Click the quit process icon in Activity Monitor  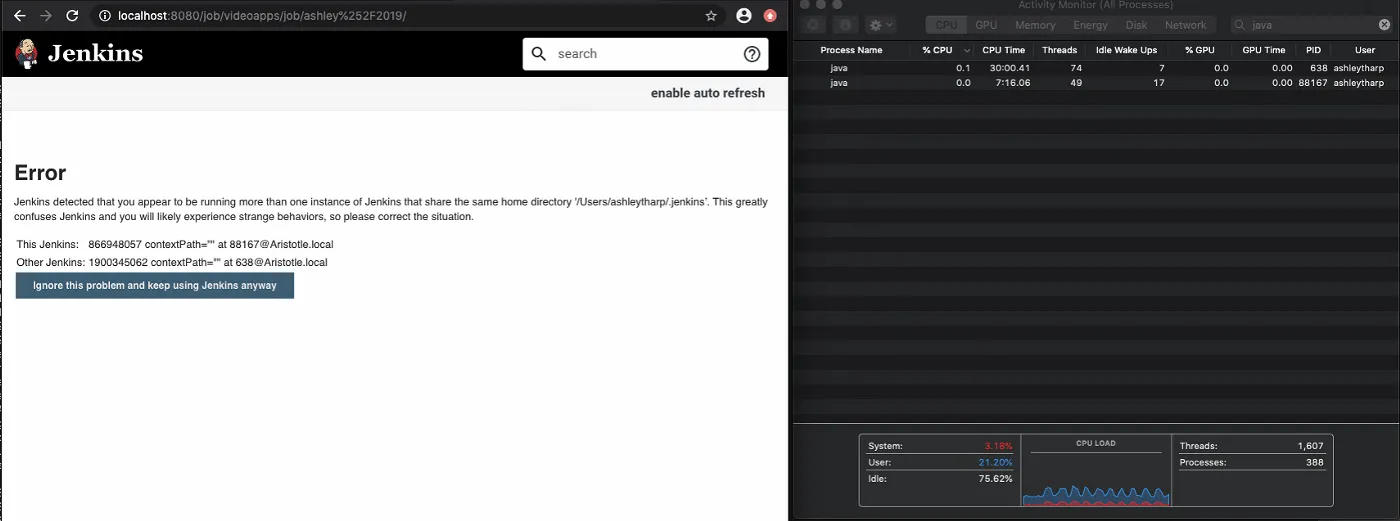813,25
